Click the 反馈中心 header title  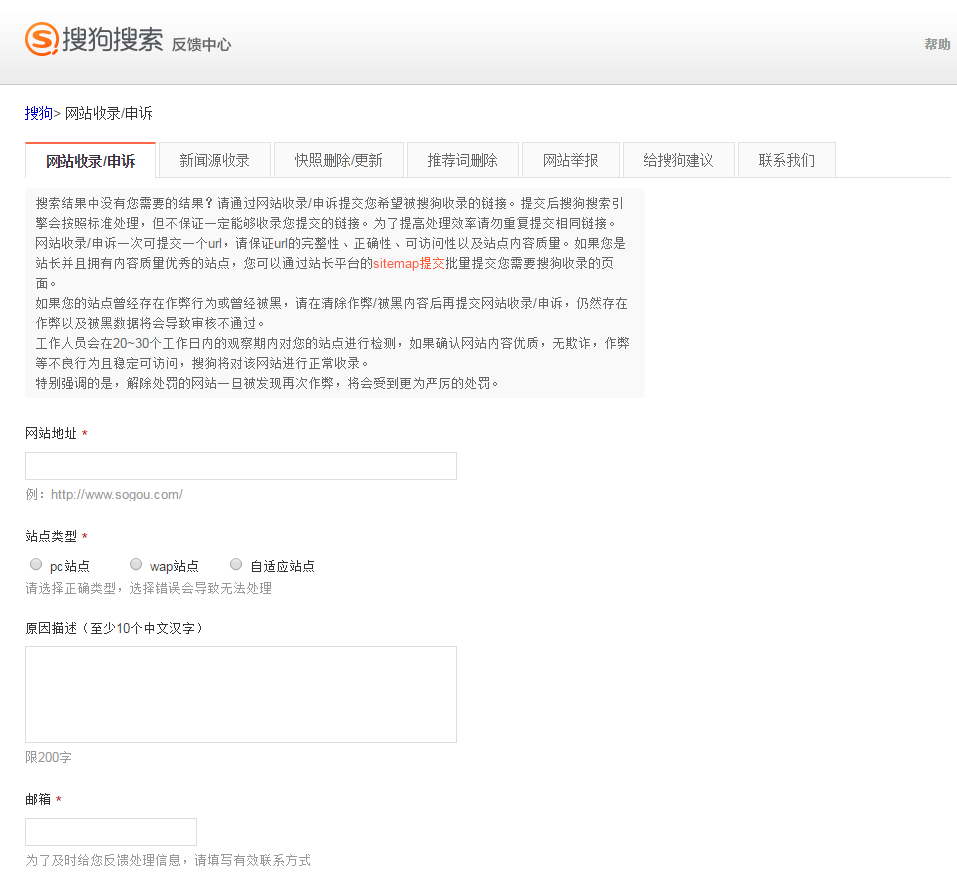point(201,45)
